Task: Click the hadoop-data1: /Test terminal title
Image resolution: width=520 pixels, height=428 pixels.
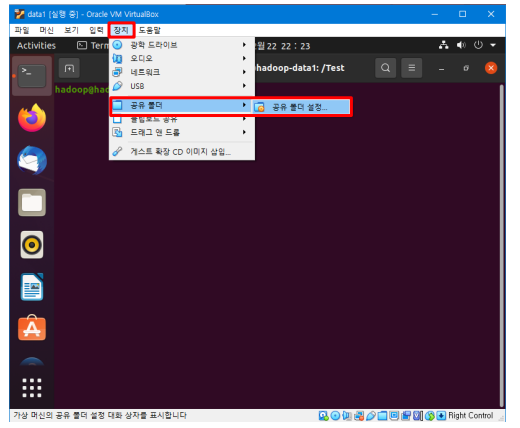Action: coord(300,68)
